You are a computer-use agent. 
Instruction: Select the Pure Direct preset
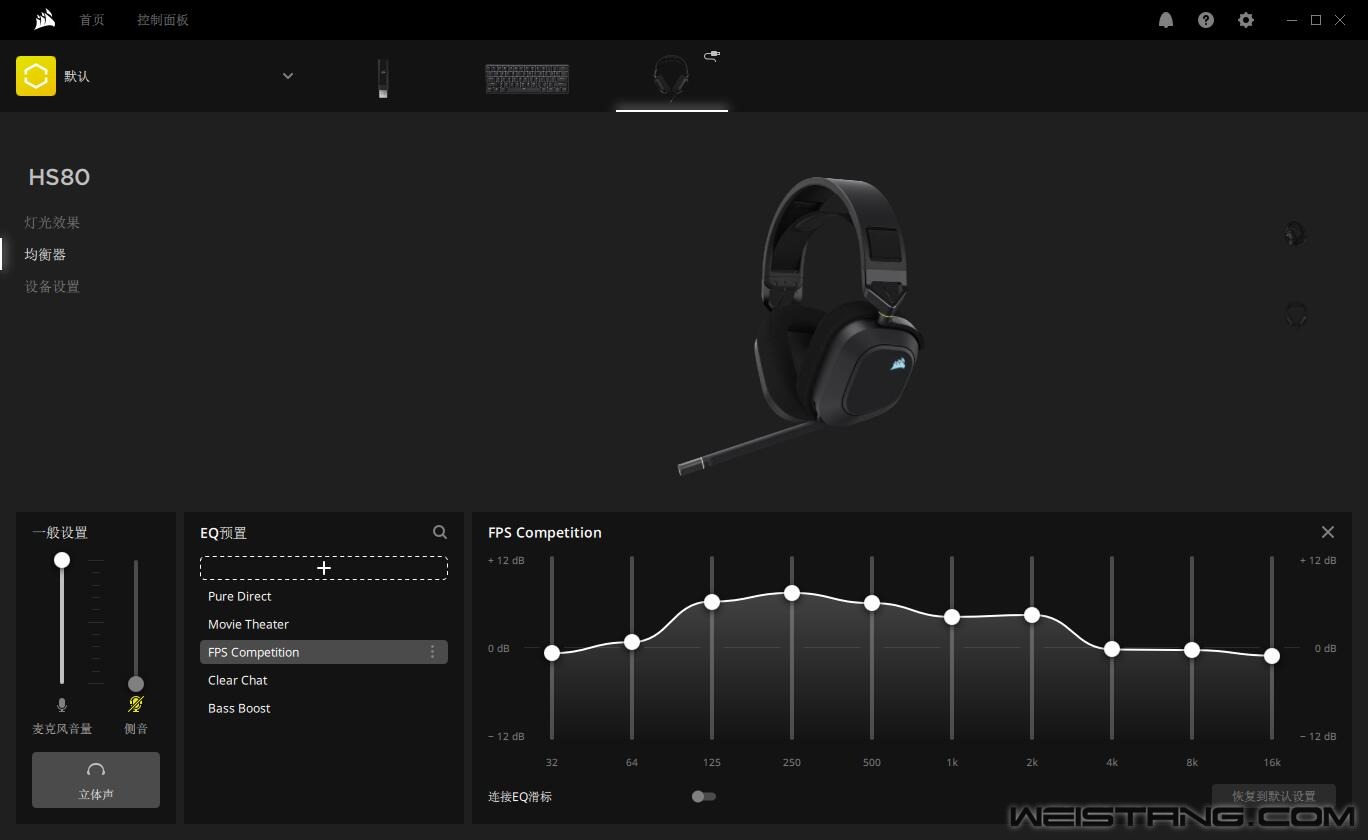(x=324, y=596)
